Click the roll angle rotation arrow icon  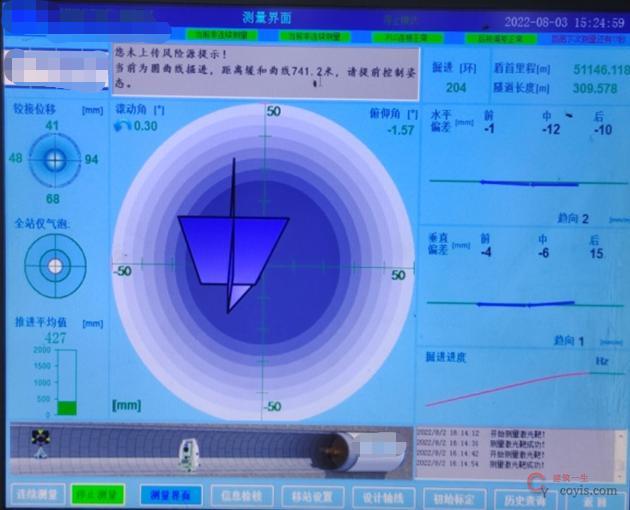point(122,126)
